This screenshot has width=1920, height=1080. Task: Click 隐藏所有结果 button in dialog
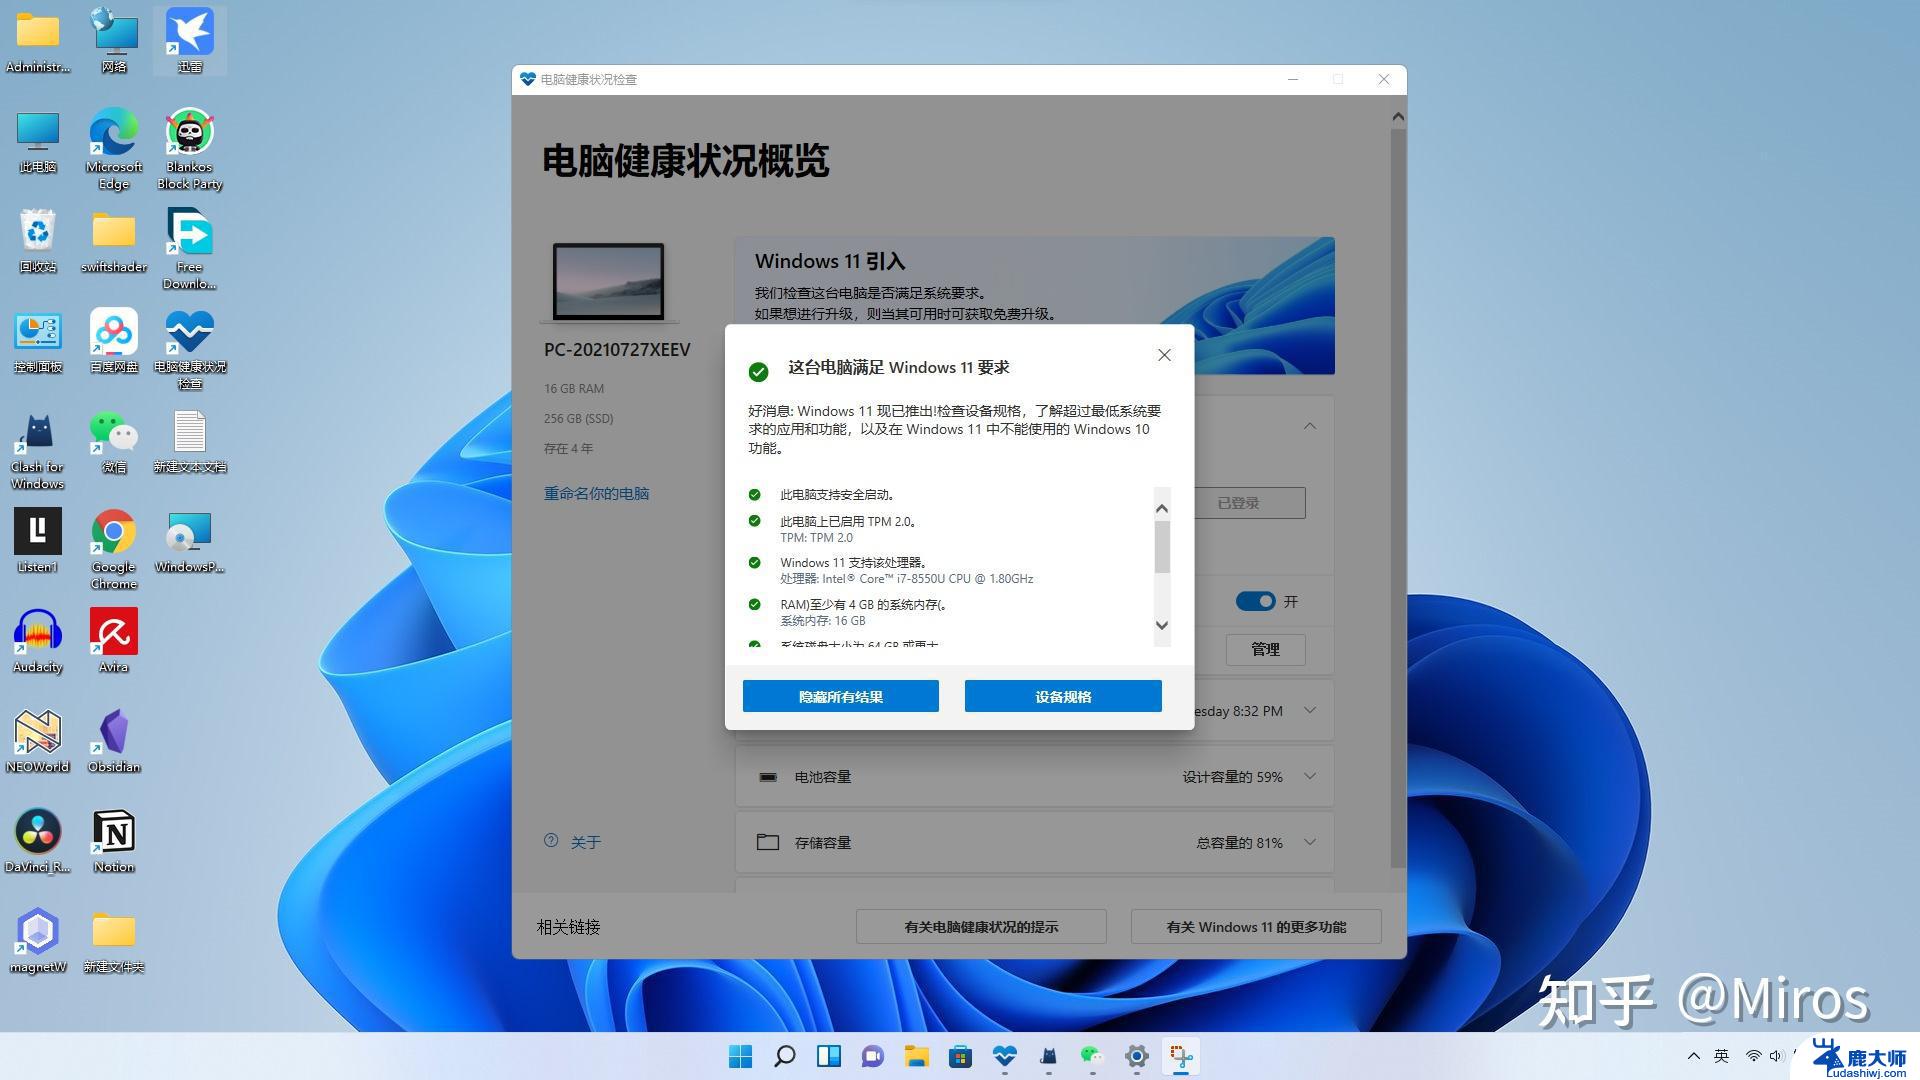click(x=840, y=696)
